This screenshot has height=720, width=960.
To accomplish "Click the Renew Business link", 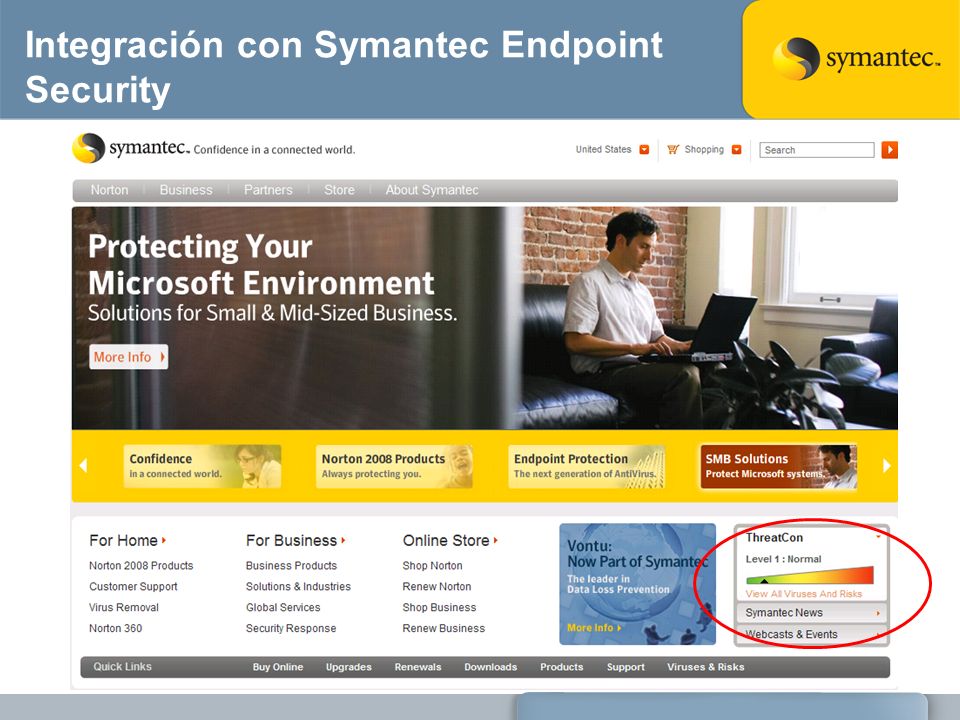I will pos(443,628).
